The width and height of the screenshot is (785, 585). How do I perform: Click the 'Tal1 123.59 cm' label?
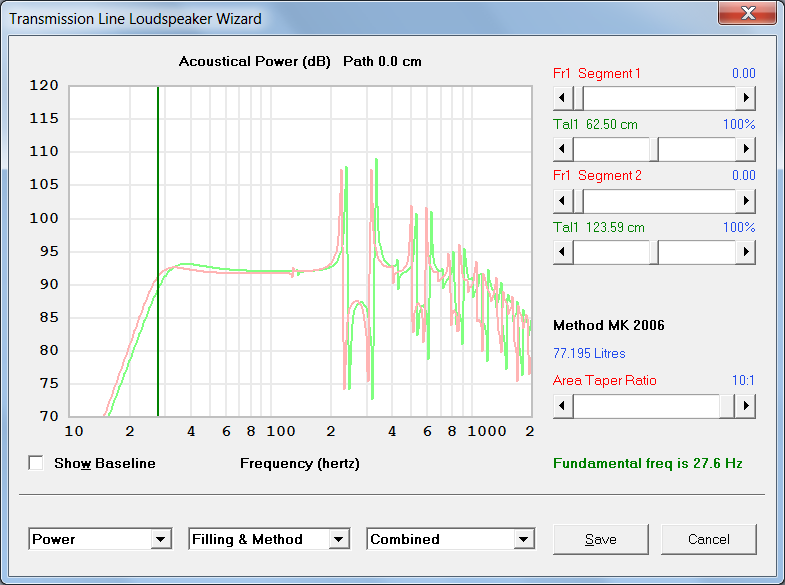[x=599, y=227]
